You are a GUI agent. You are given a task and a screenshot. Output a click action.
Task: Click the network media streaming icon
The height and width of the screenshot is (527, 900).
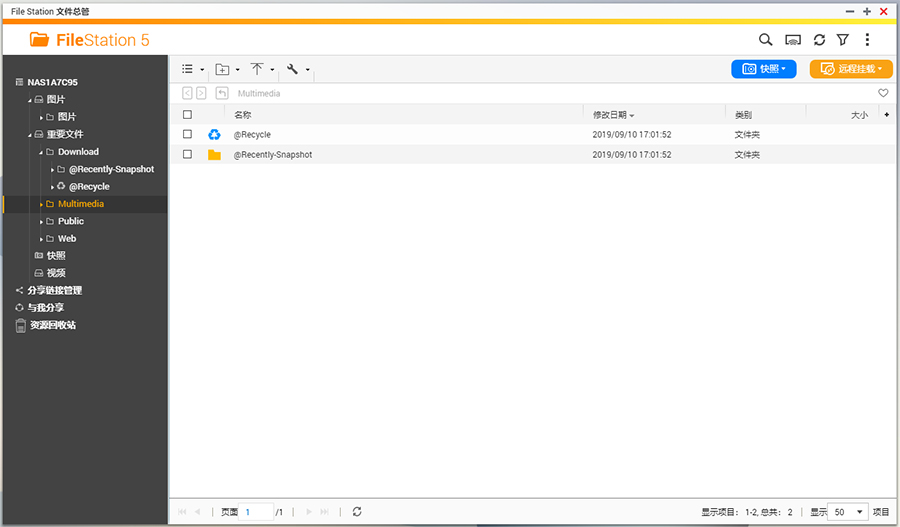[793, 40]
